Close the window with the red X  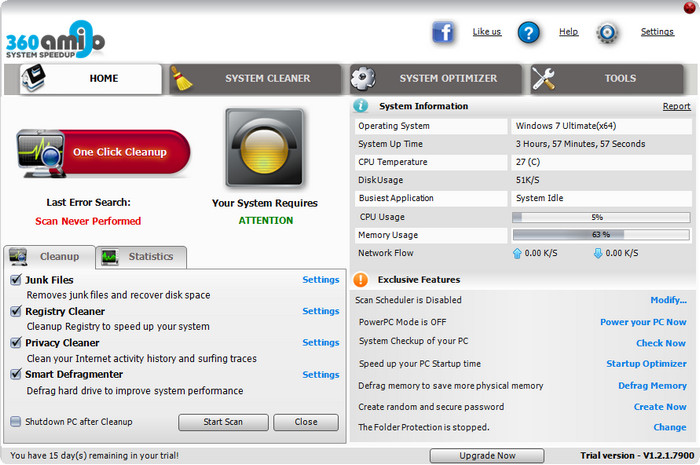pos(689,8)
